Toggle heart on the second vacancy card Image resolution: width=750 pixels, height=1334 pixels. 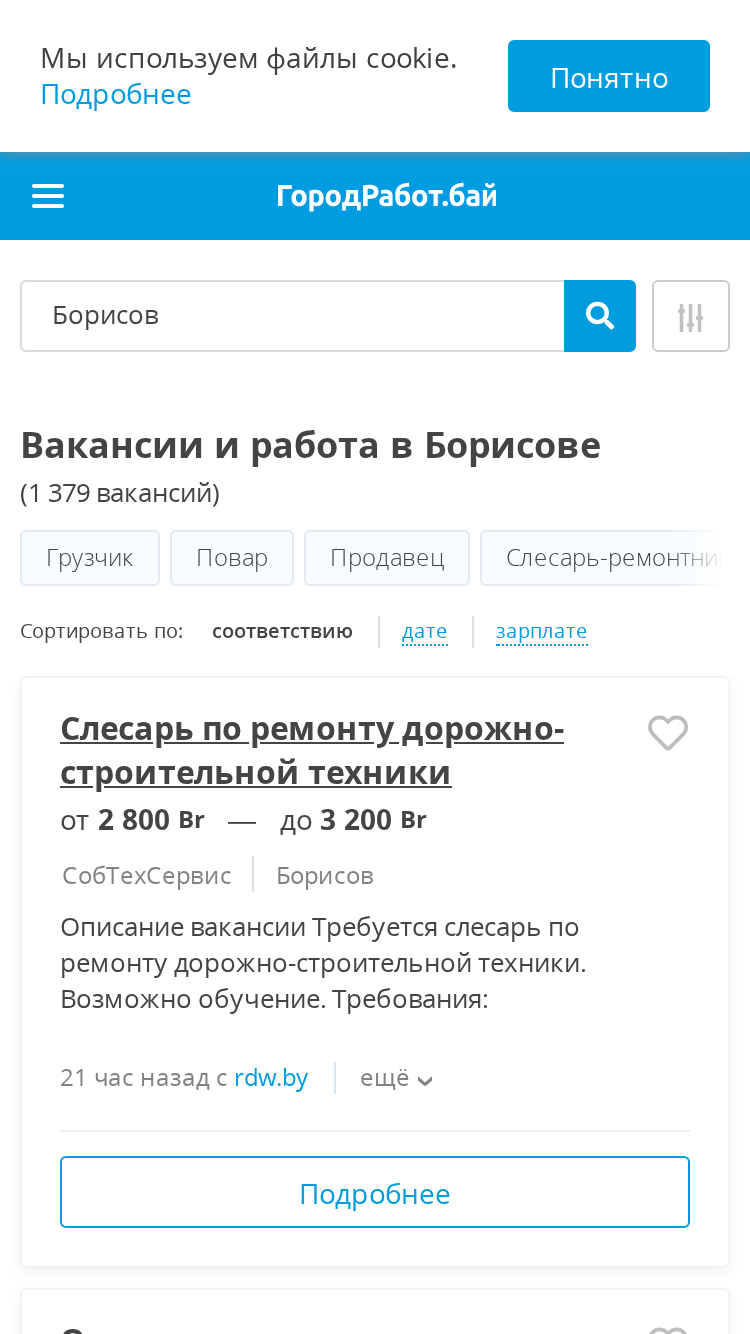(668, 1328)
